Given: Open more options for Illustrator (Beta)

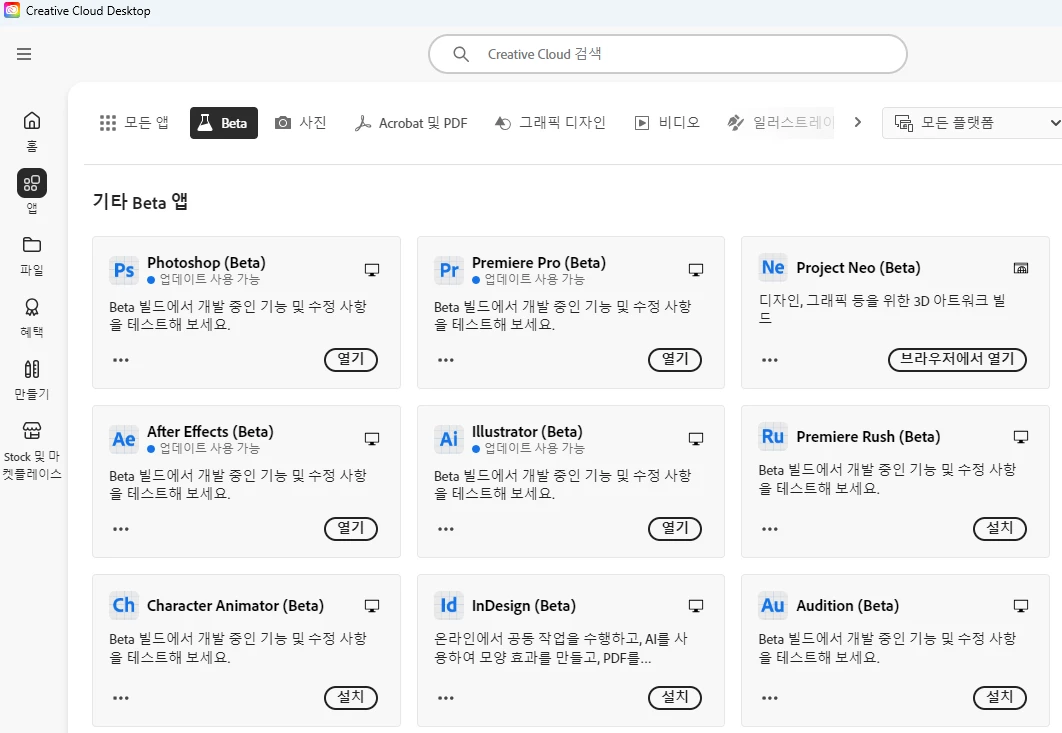Looking at the screenshot, I should (x=446, y=528).
